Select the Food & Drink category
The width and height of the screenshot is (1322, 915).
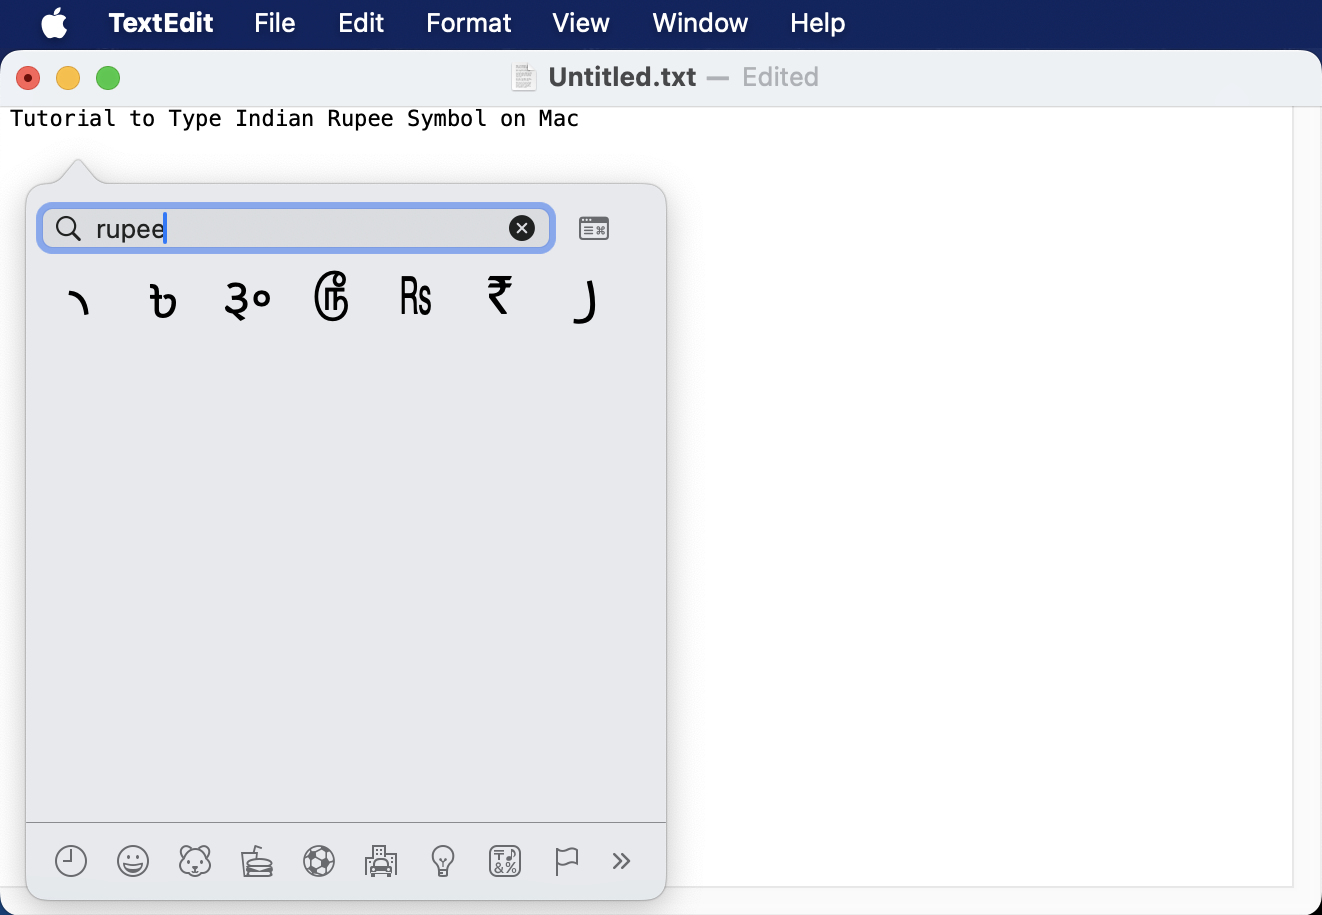[257, 861]
